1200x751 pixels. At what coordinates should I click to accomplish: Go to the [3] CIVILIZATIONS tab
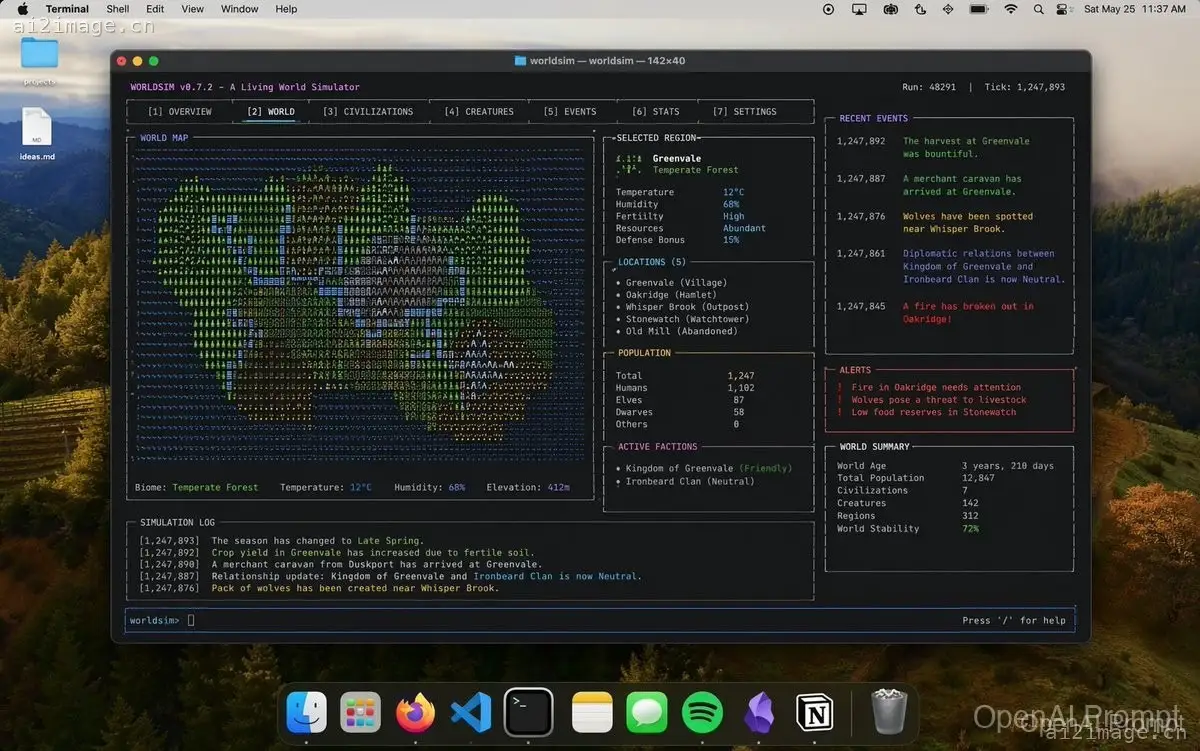click(368, 112)
